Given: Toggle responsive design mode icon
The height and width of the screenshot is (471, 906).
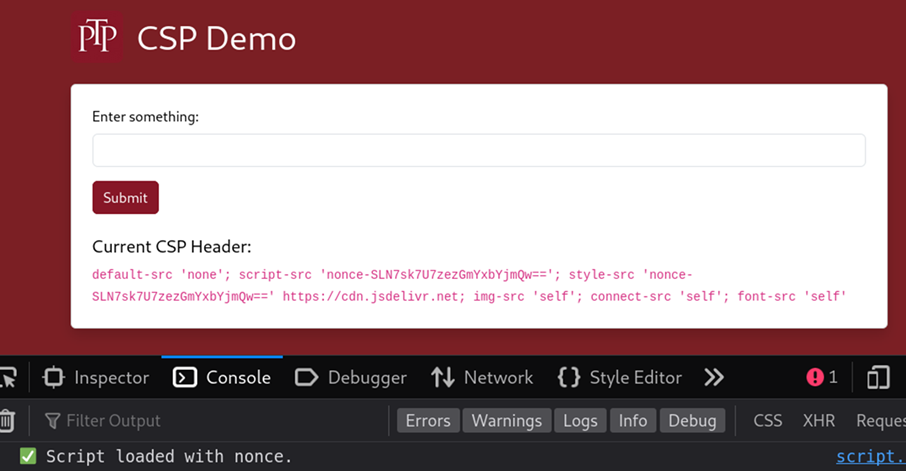Looking at the screenshot, I should coord(878,377).
